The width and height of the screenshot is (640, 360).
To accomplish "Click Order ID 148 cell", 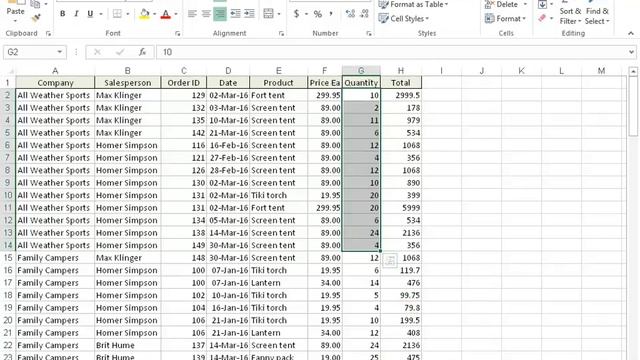I will (x=184, y=258).
